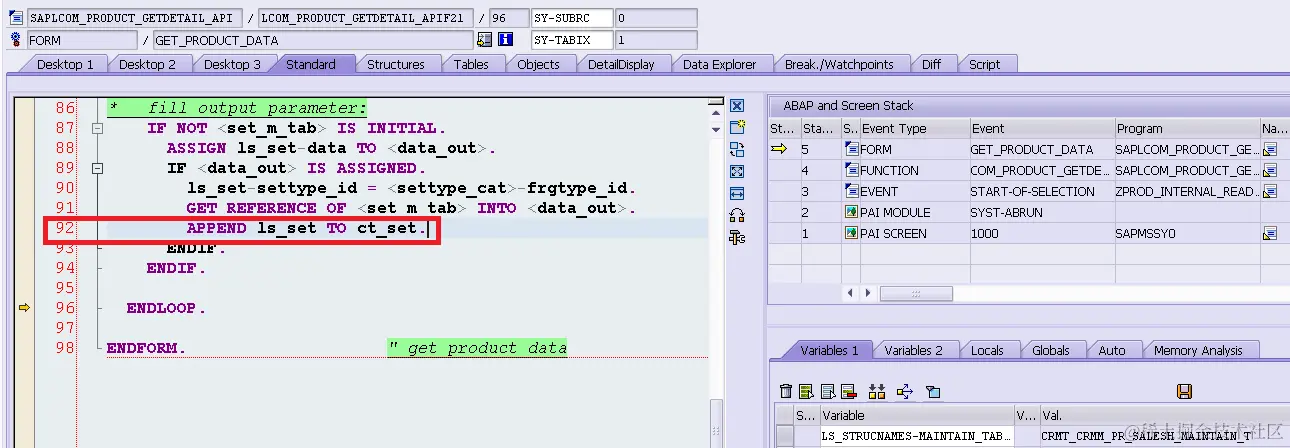This screenshot has width=1290, height=448.
Task: Close the source code tool via X icon
Action: click(x=737, y=106)
